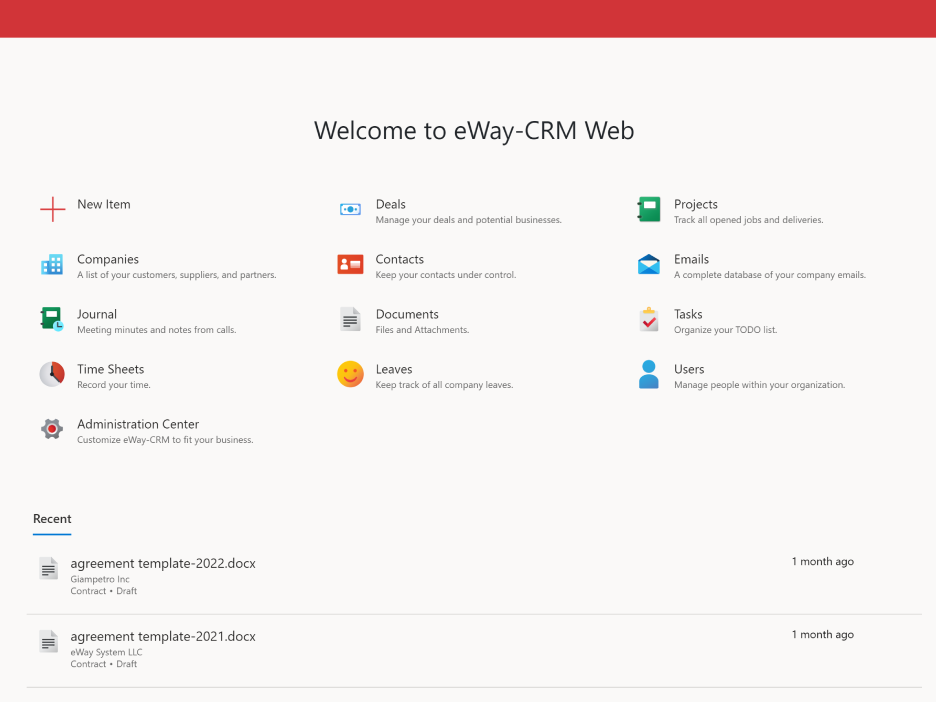Open the Tasks module label
Screen dimensions: 936x702
[x=688, y=314]
